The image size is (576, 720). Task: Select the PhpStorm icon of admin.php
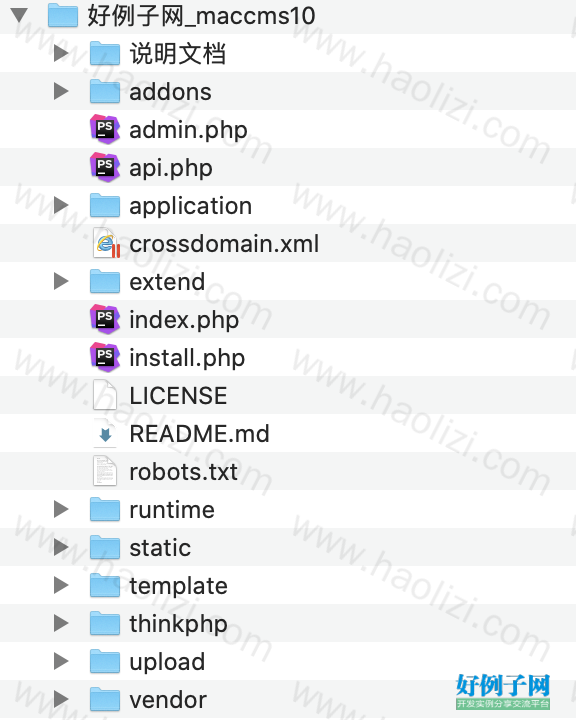(105, 129)
